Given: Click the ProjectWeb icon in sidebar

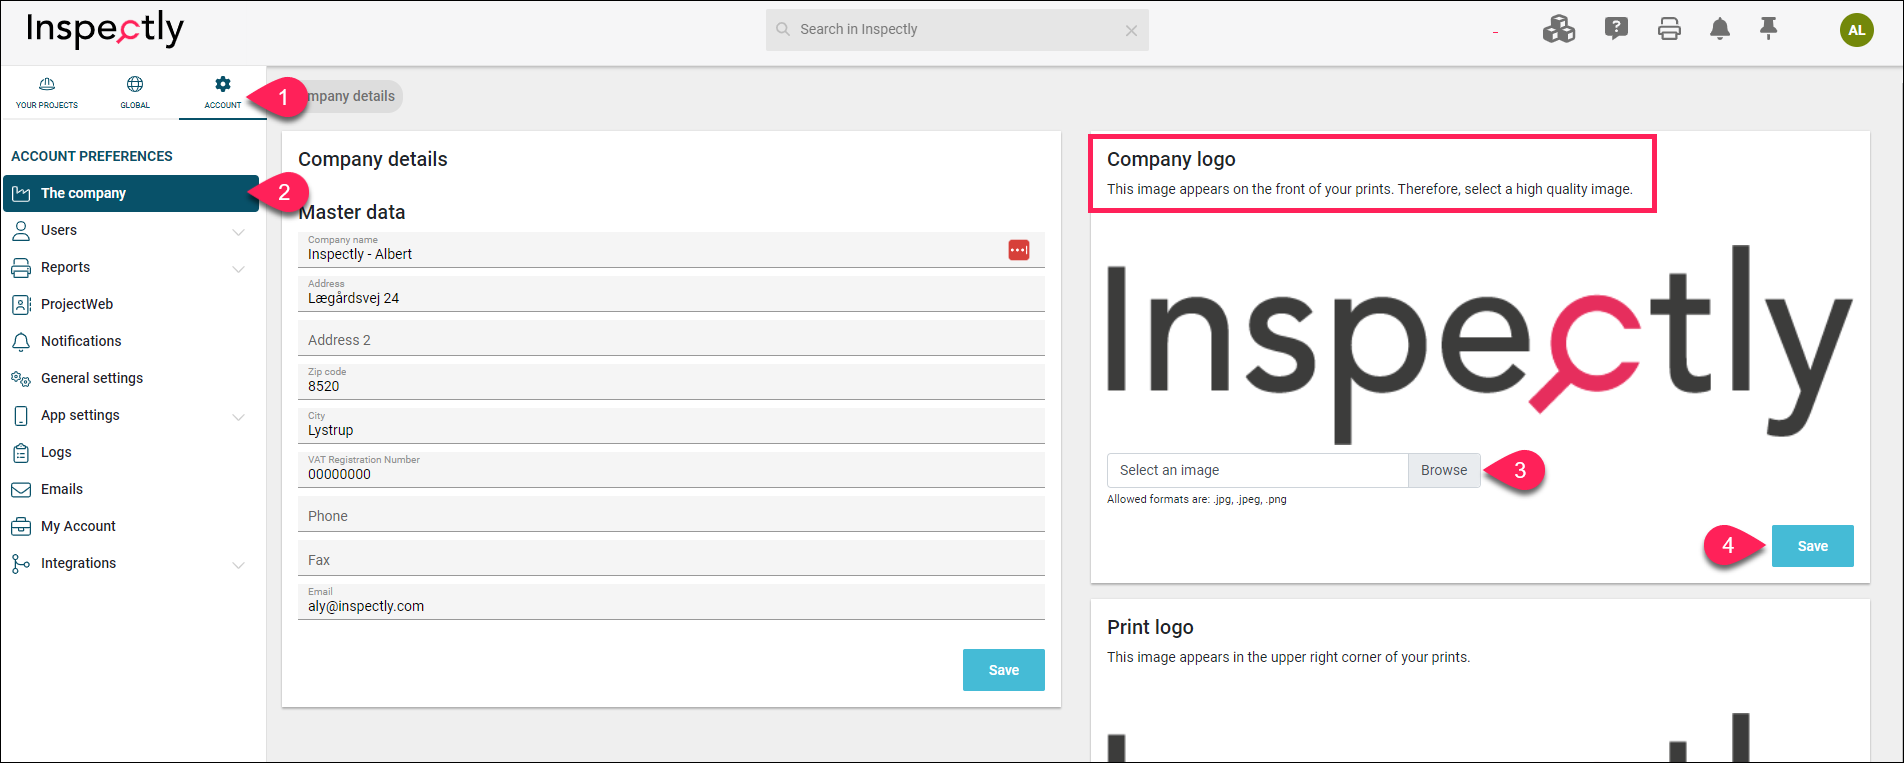Looking at the screenshot, I should [21, 304].
